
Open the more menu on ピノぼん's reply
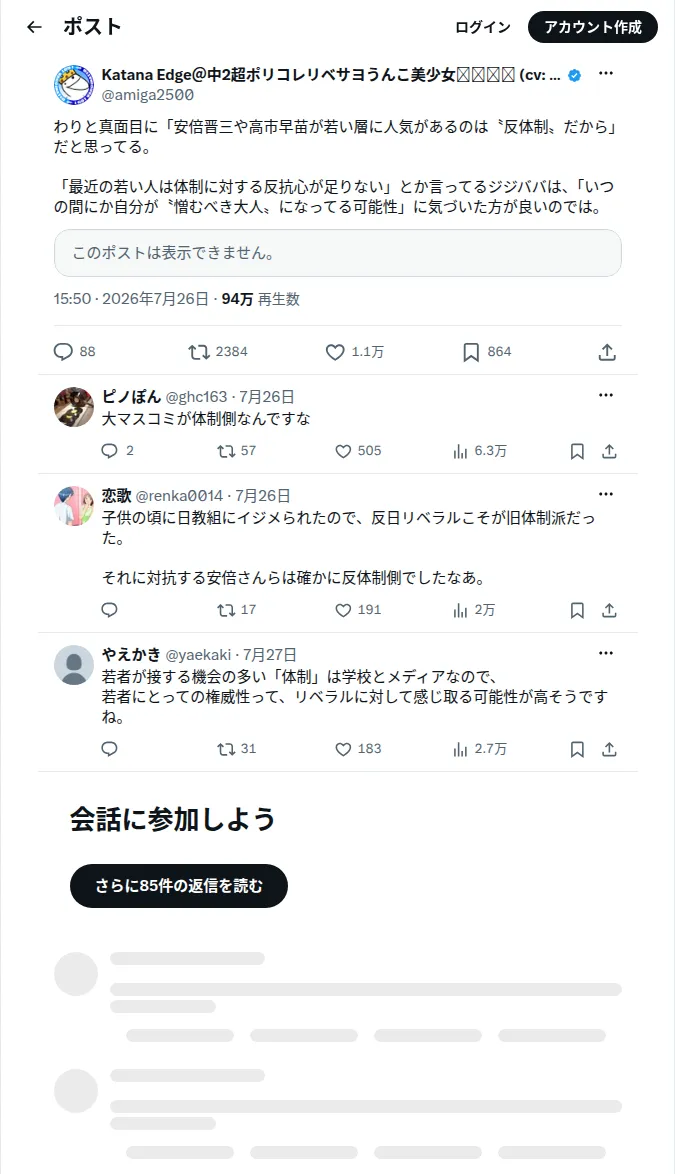pos(606,395)
